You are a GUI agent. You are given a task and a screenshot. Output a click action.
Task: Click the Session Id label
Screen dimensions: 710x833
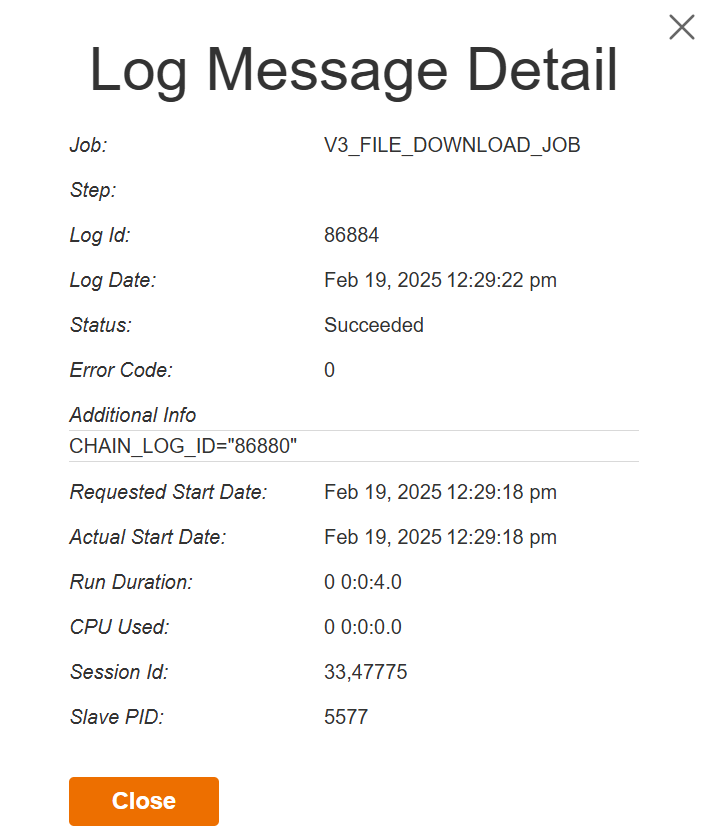coord(119,672)
